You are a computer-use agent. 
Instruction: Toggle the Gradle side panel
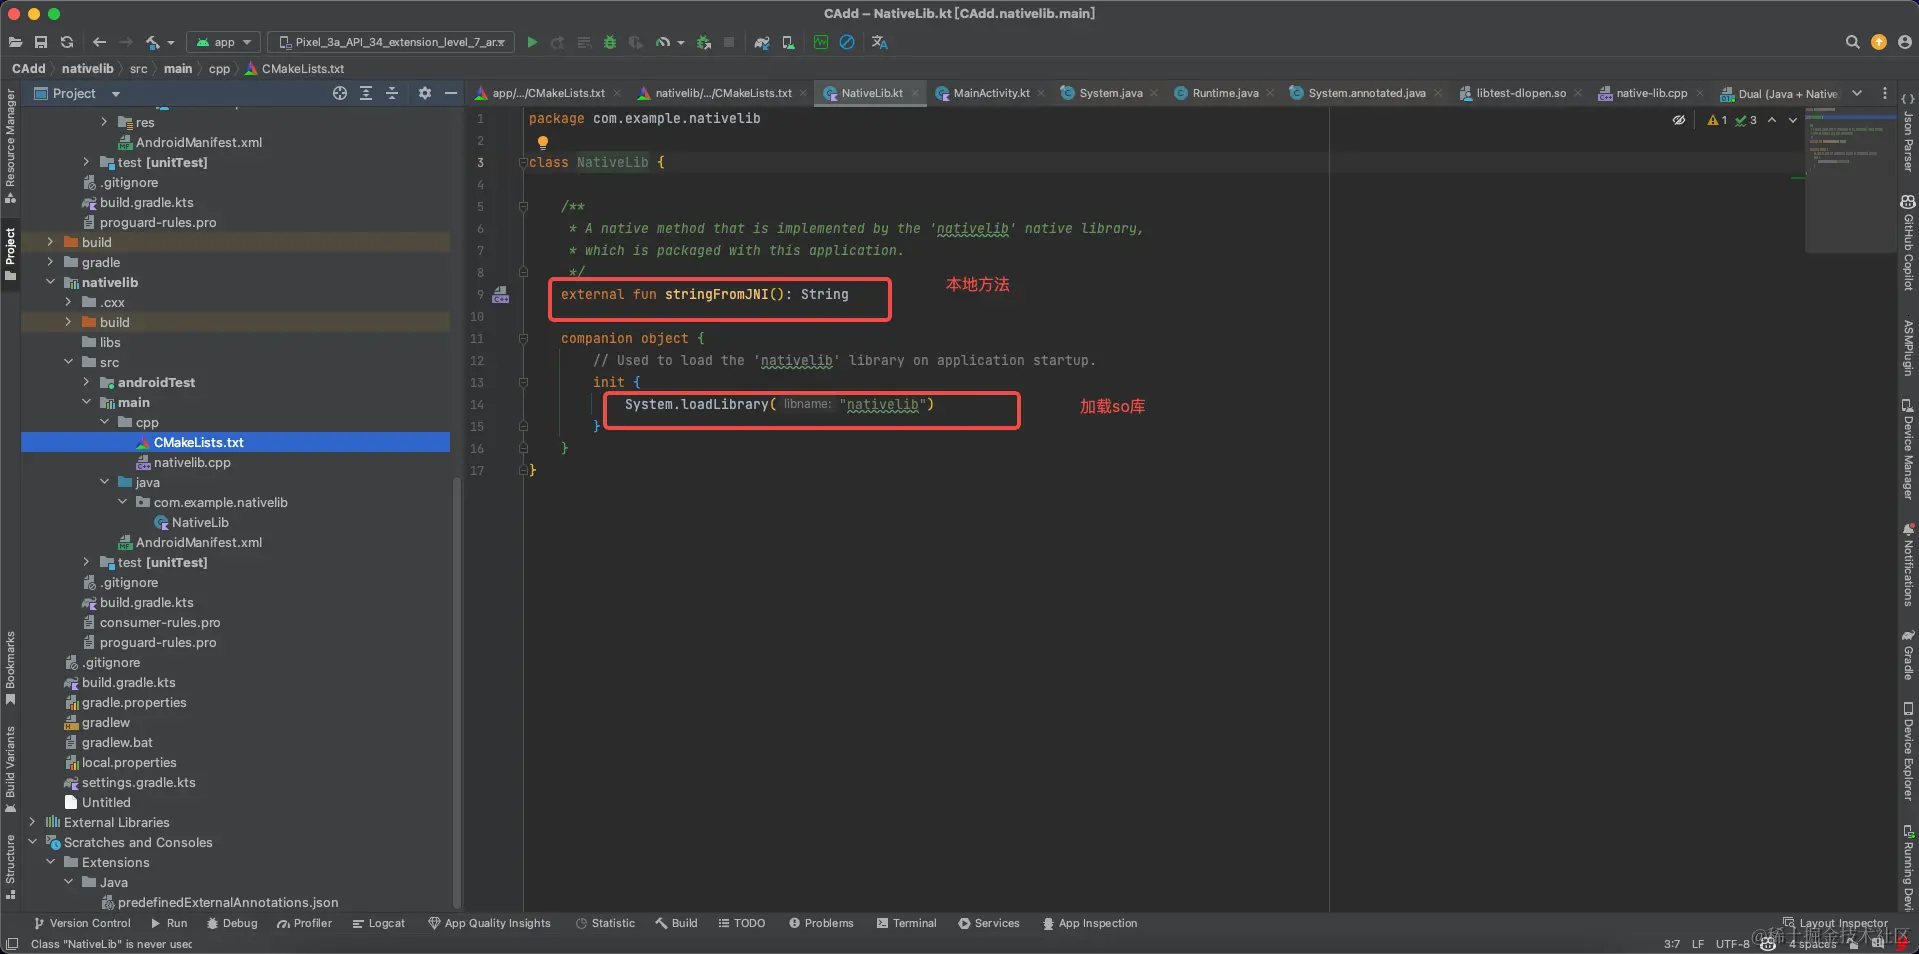coord(1908,655)
